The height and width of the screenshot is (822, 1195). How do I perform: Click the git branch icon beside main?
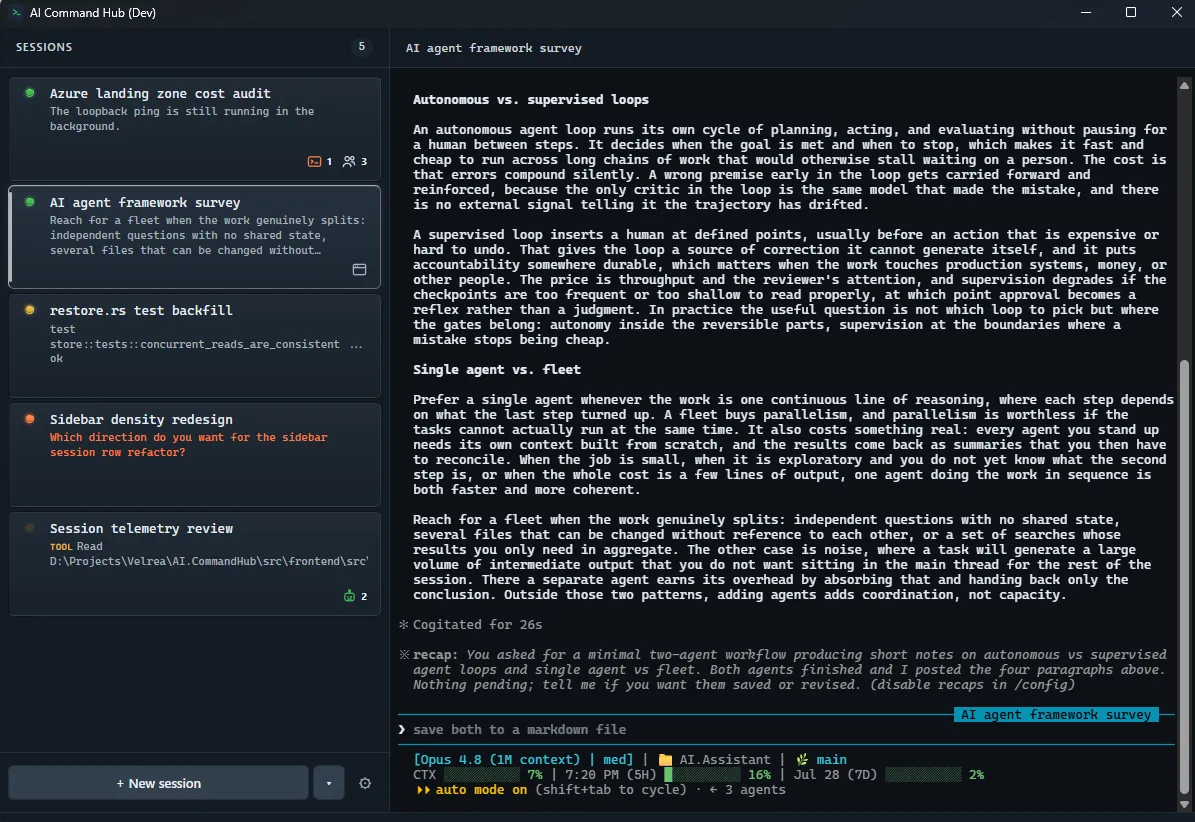coord(802,760)
